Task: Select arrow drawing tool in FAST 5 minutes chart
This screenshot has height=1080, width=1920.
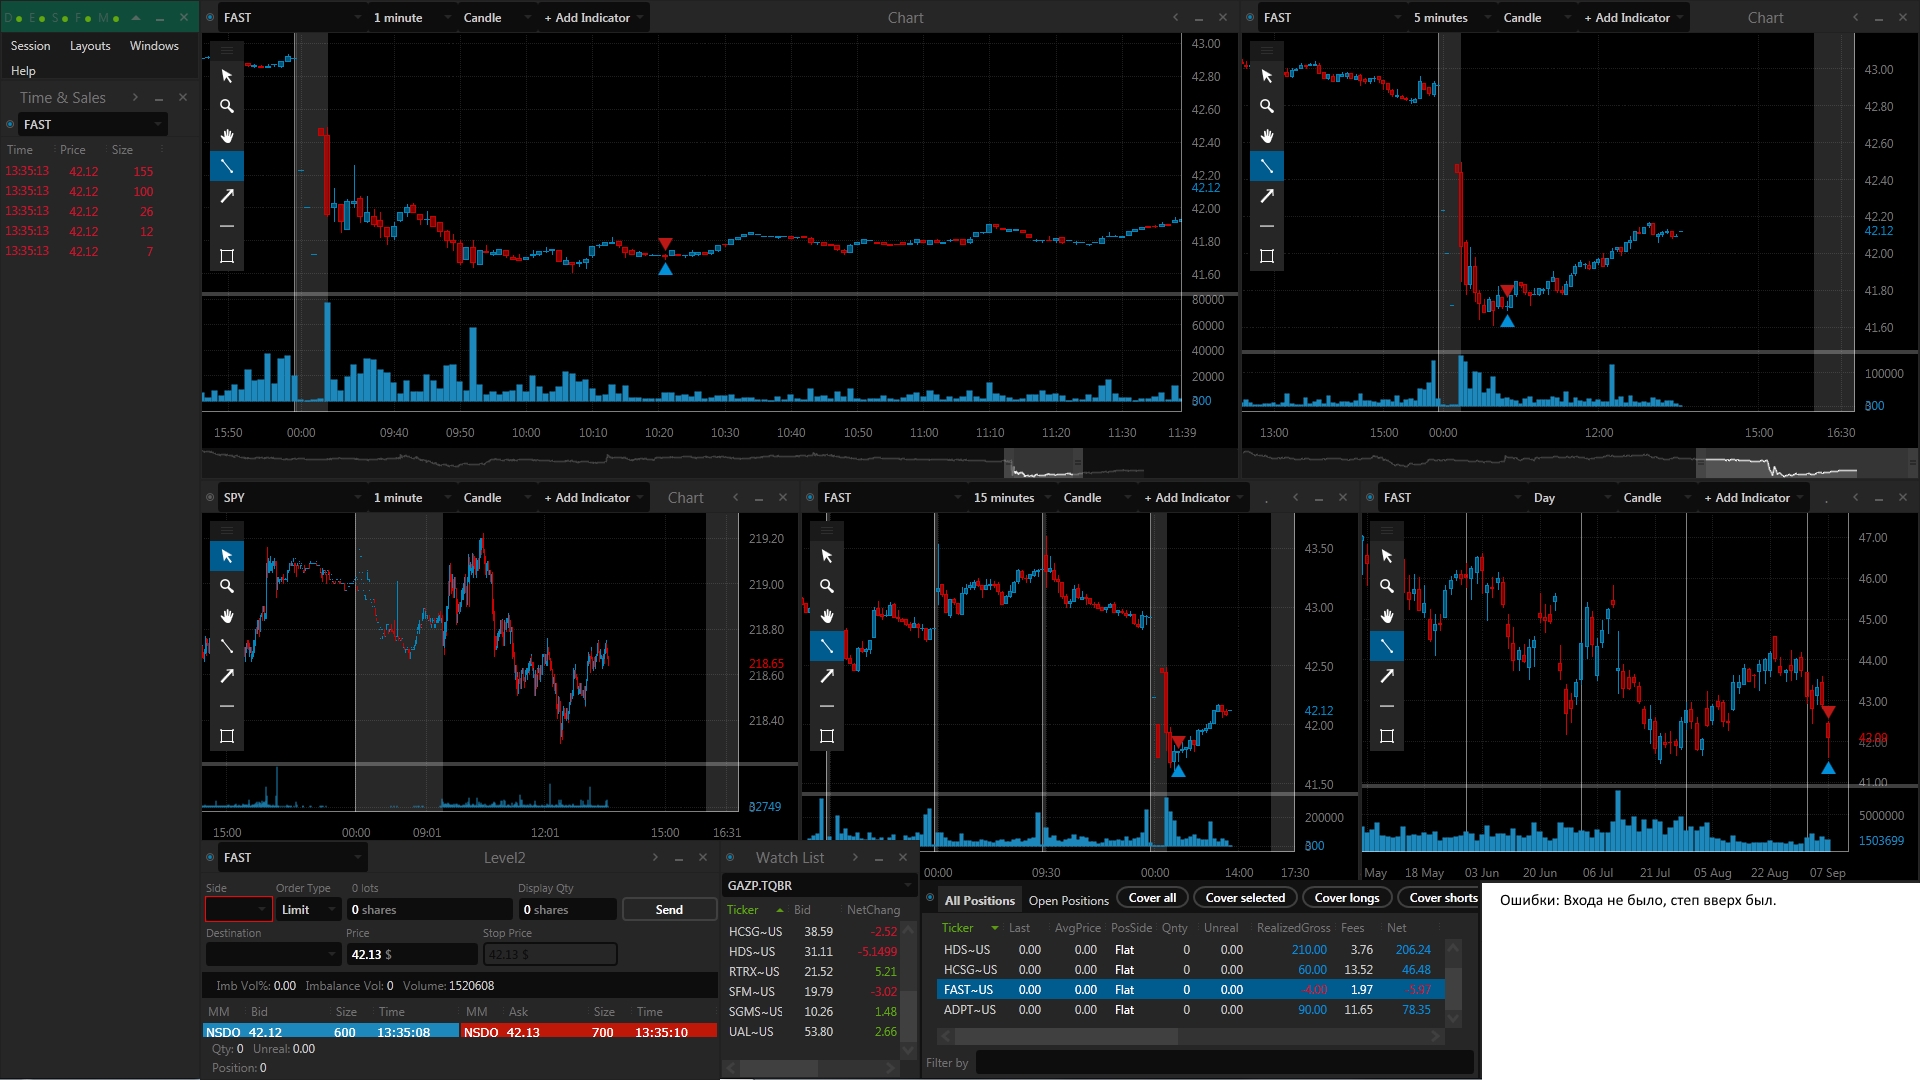Action: click(x=1267, y=196)
